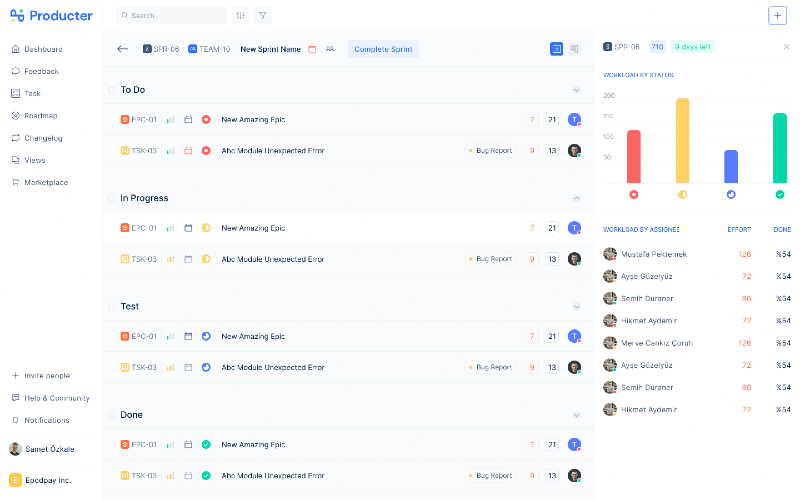Switch to the board view icon

point(574,49)
